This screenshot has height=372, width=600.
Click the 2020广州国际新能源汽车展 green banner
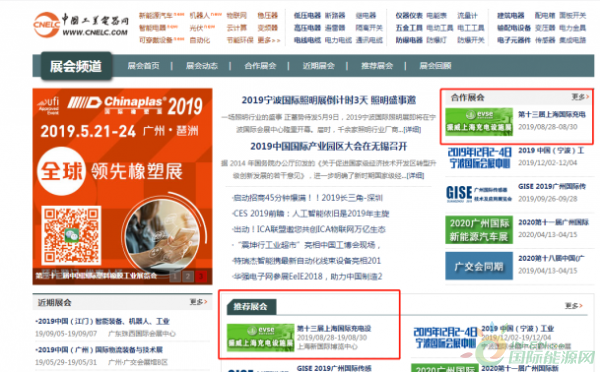479,230
